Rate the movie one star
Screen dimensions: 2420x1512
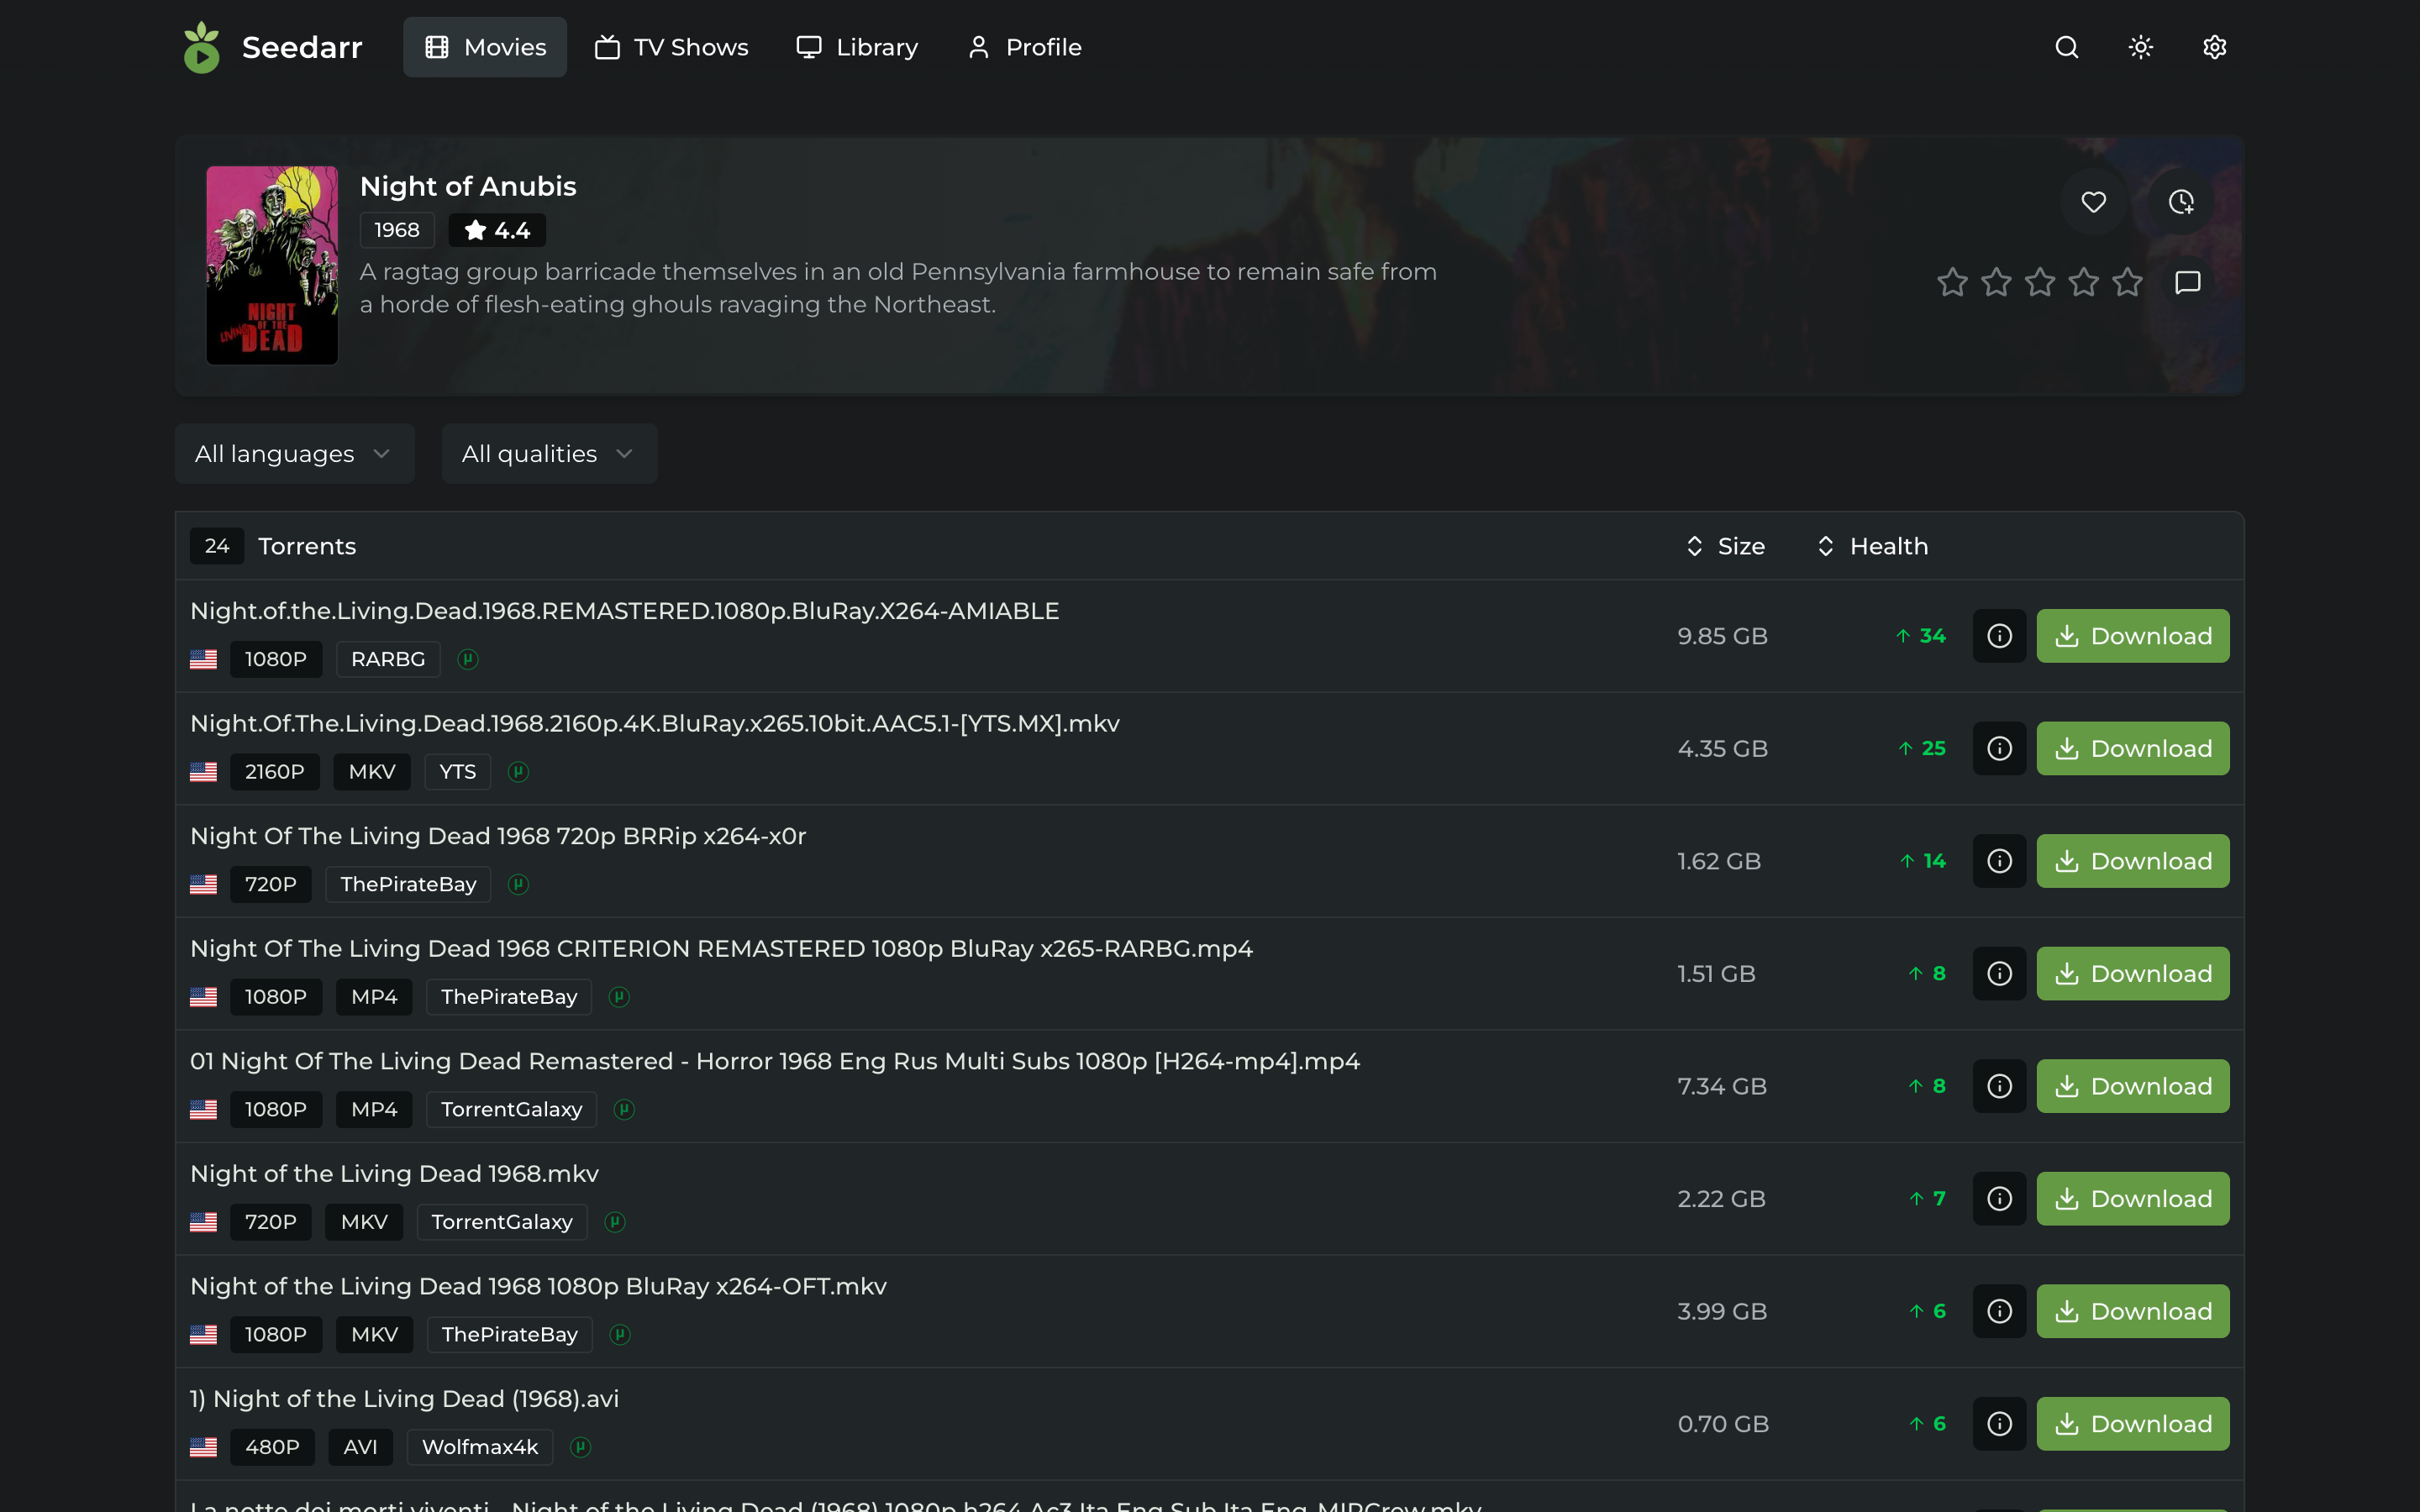click(x=1952, y=282)
